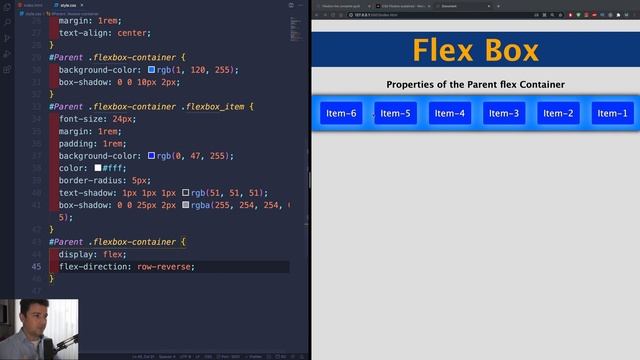Open color picker for the rgb(0, 47, 255) swatch
This screenshot has height=360, width=640.
(151, 156)
